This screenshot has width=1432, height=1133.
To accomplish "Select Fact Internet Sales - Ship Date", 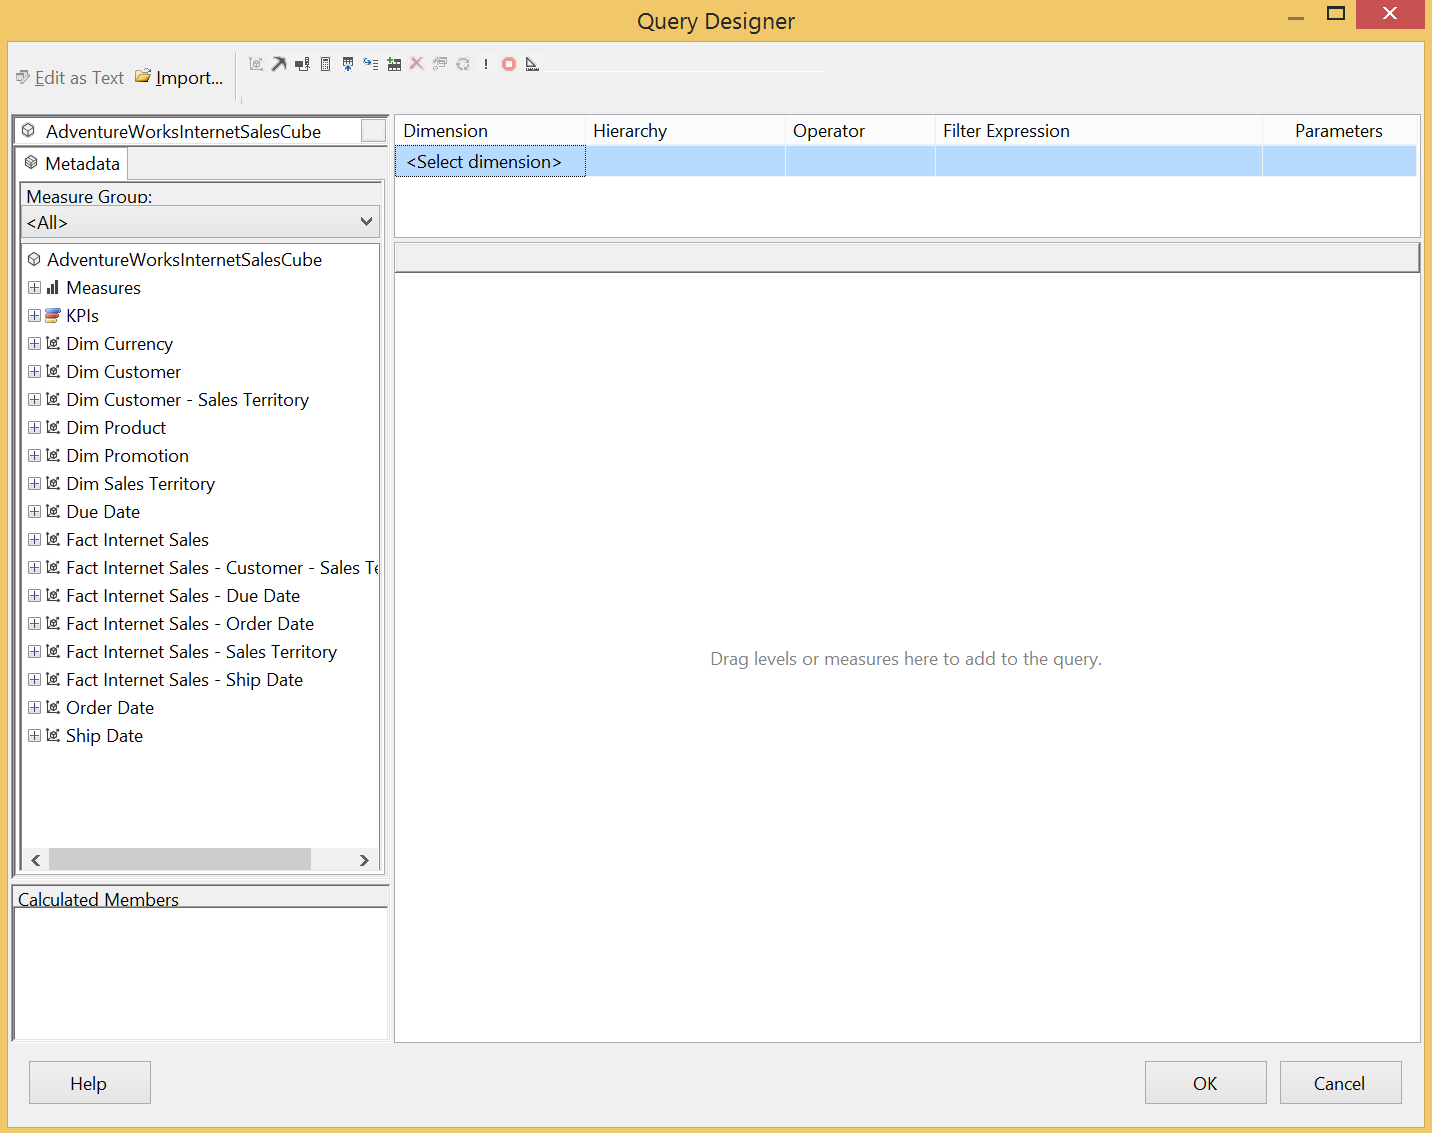I will 184,680.
